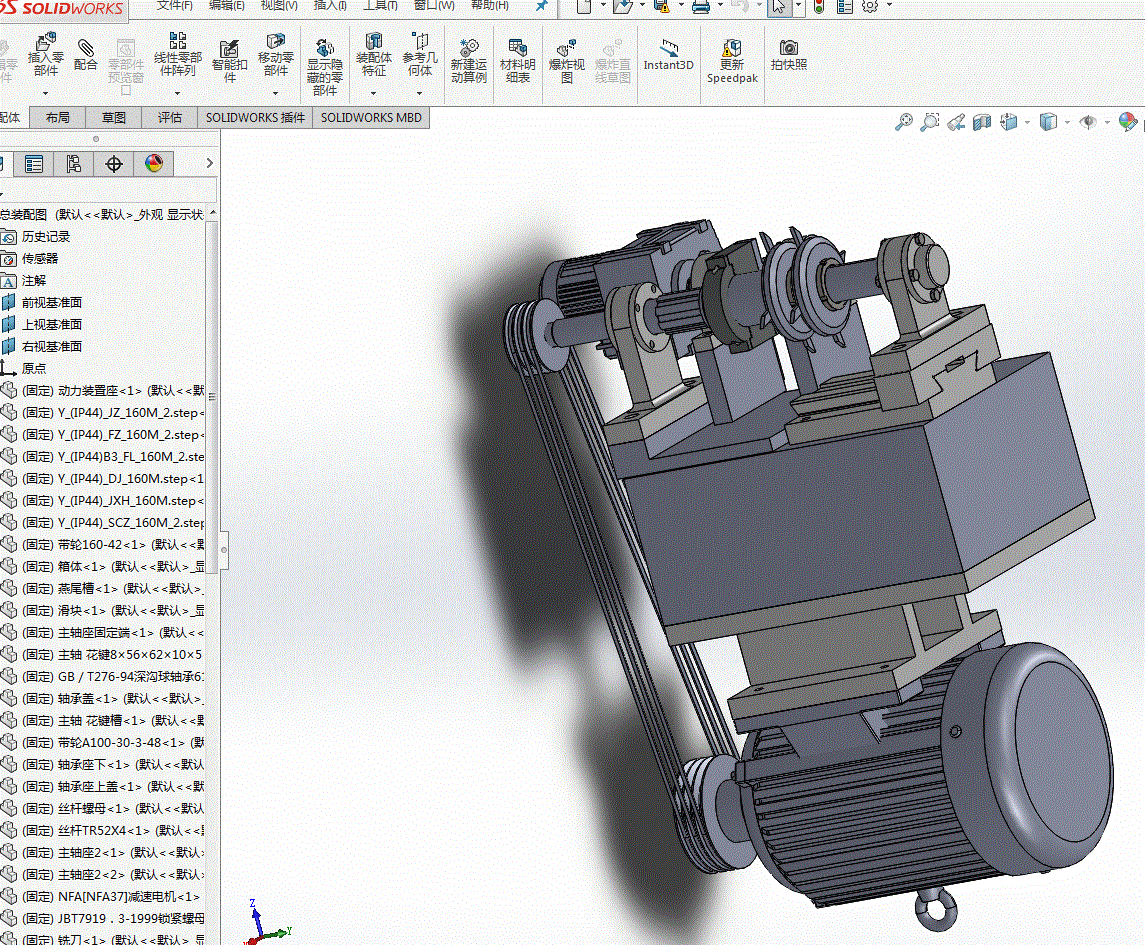Viewport: 1145px width, 945px height.
Task: Open the ConfigurationManager panel tab icon
Action: (74, 164)
